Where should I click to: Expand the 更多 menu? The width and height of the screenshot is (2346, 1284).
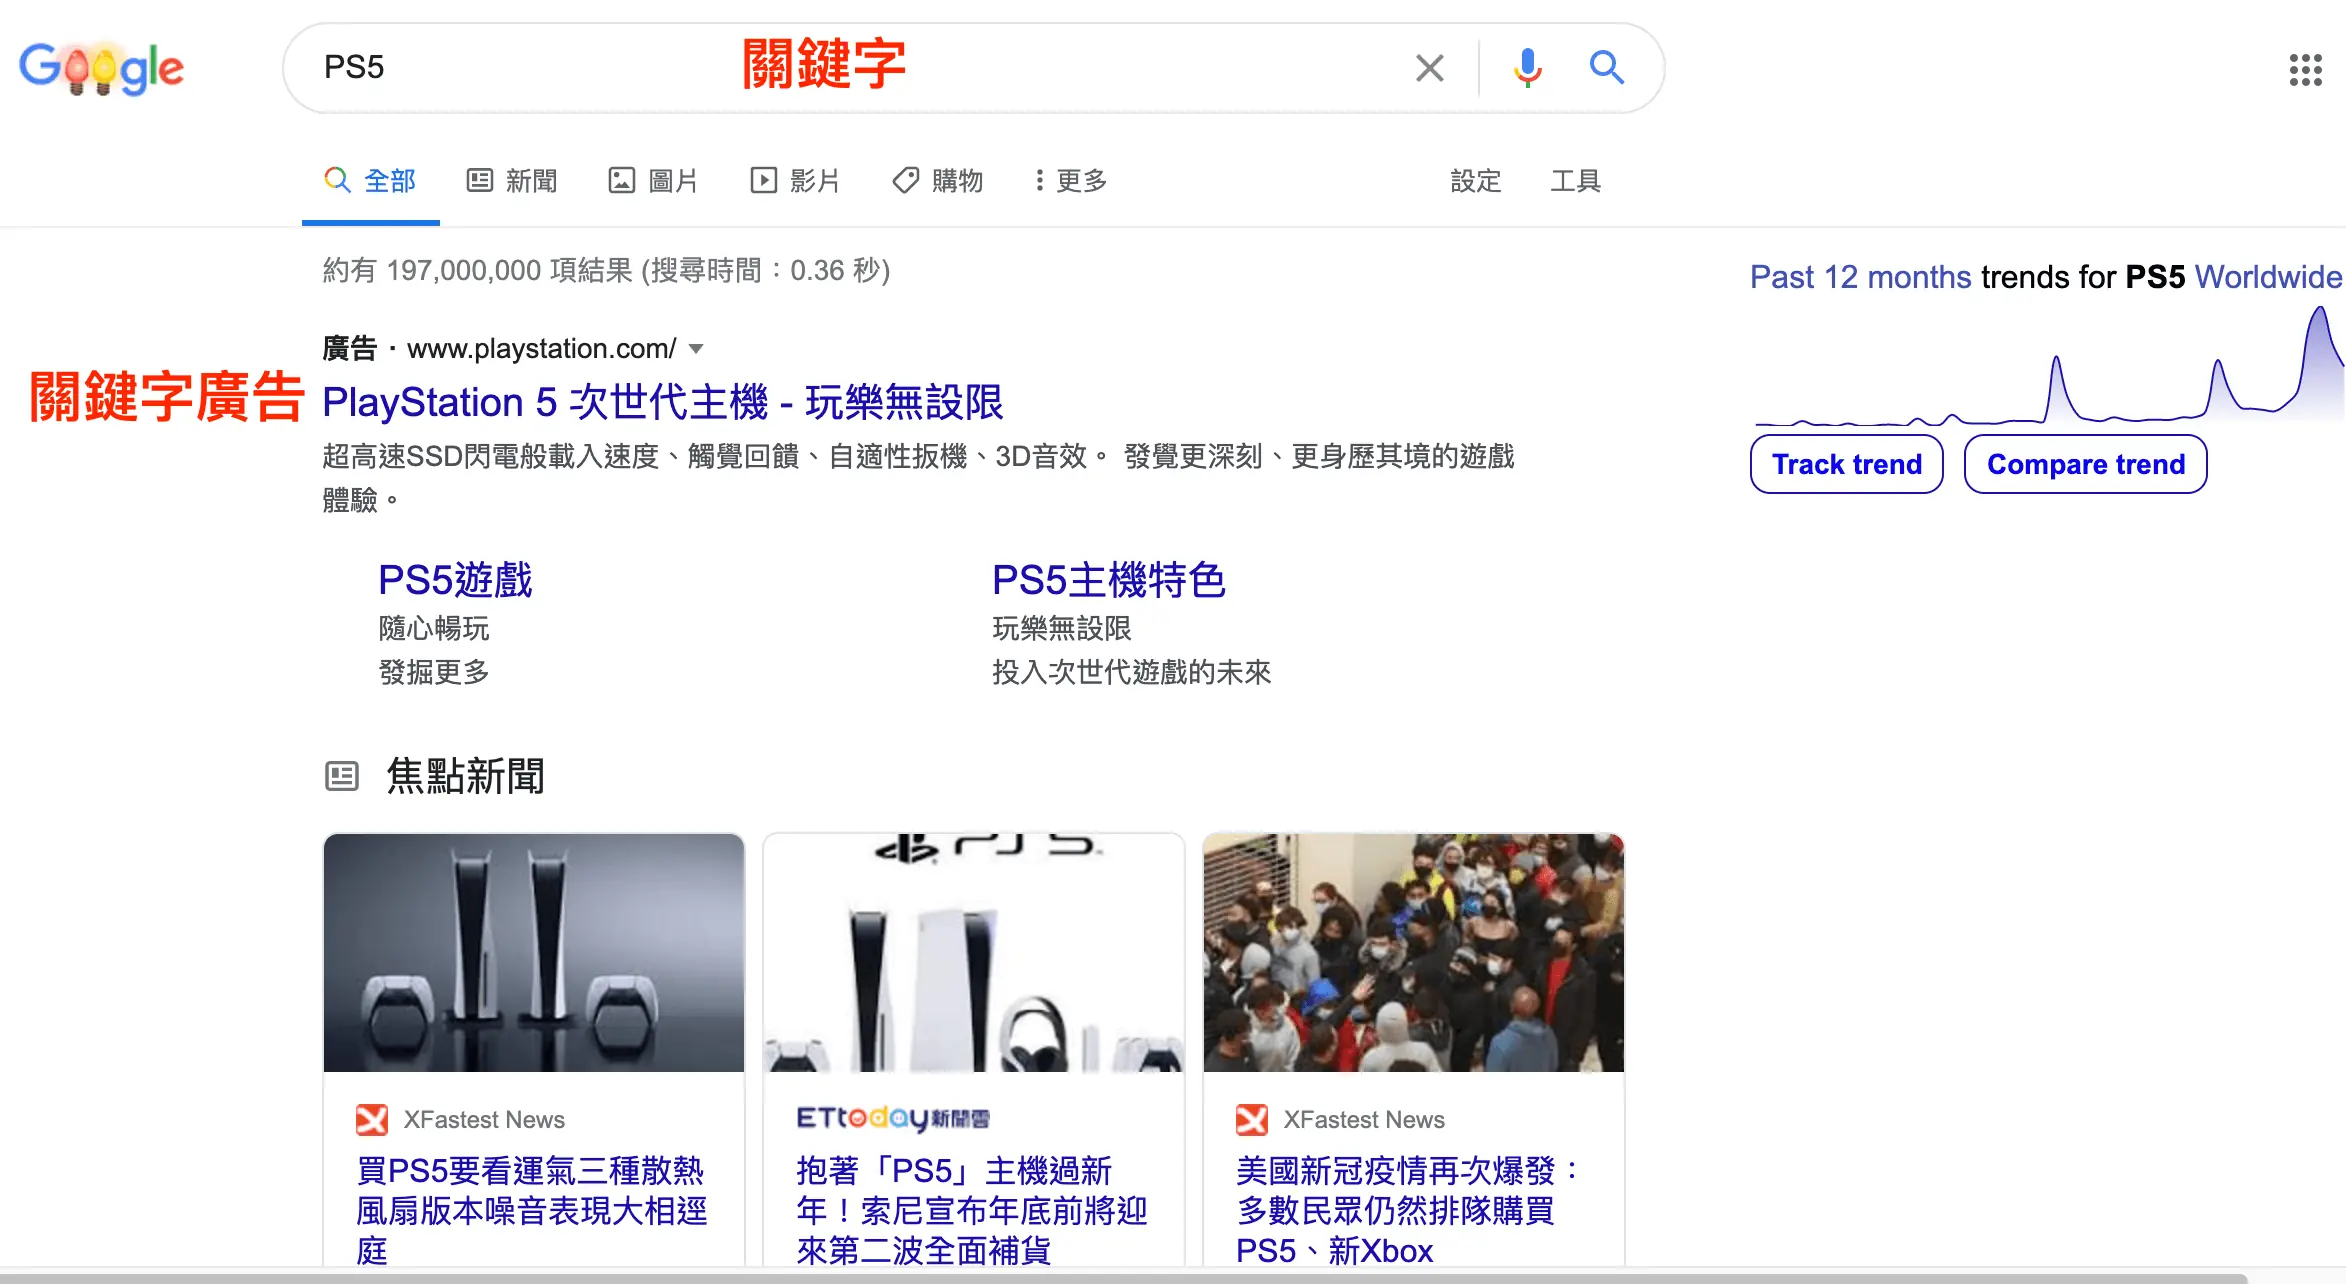click(1071, 181)
